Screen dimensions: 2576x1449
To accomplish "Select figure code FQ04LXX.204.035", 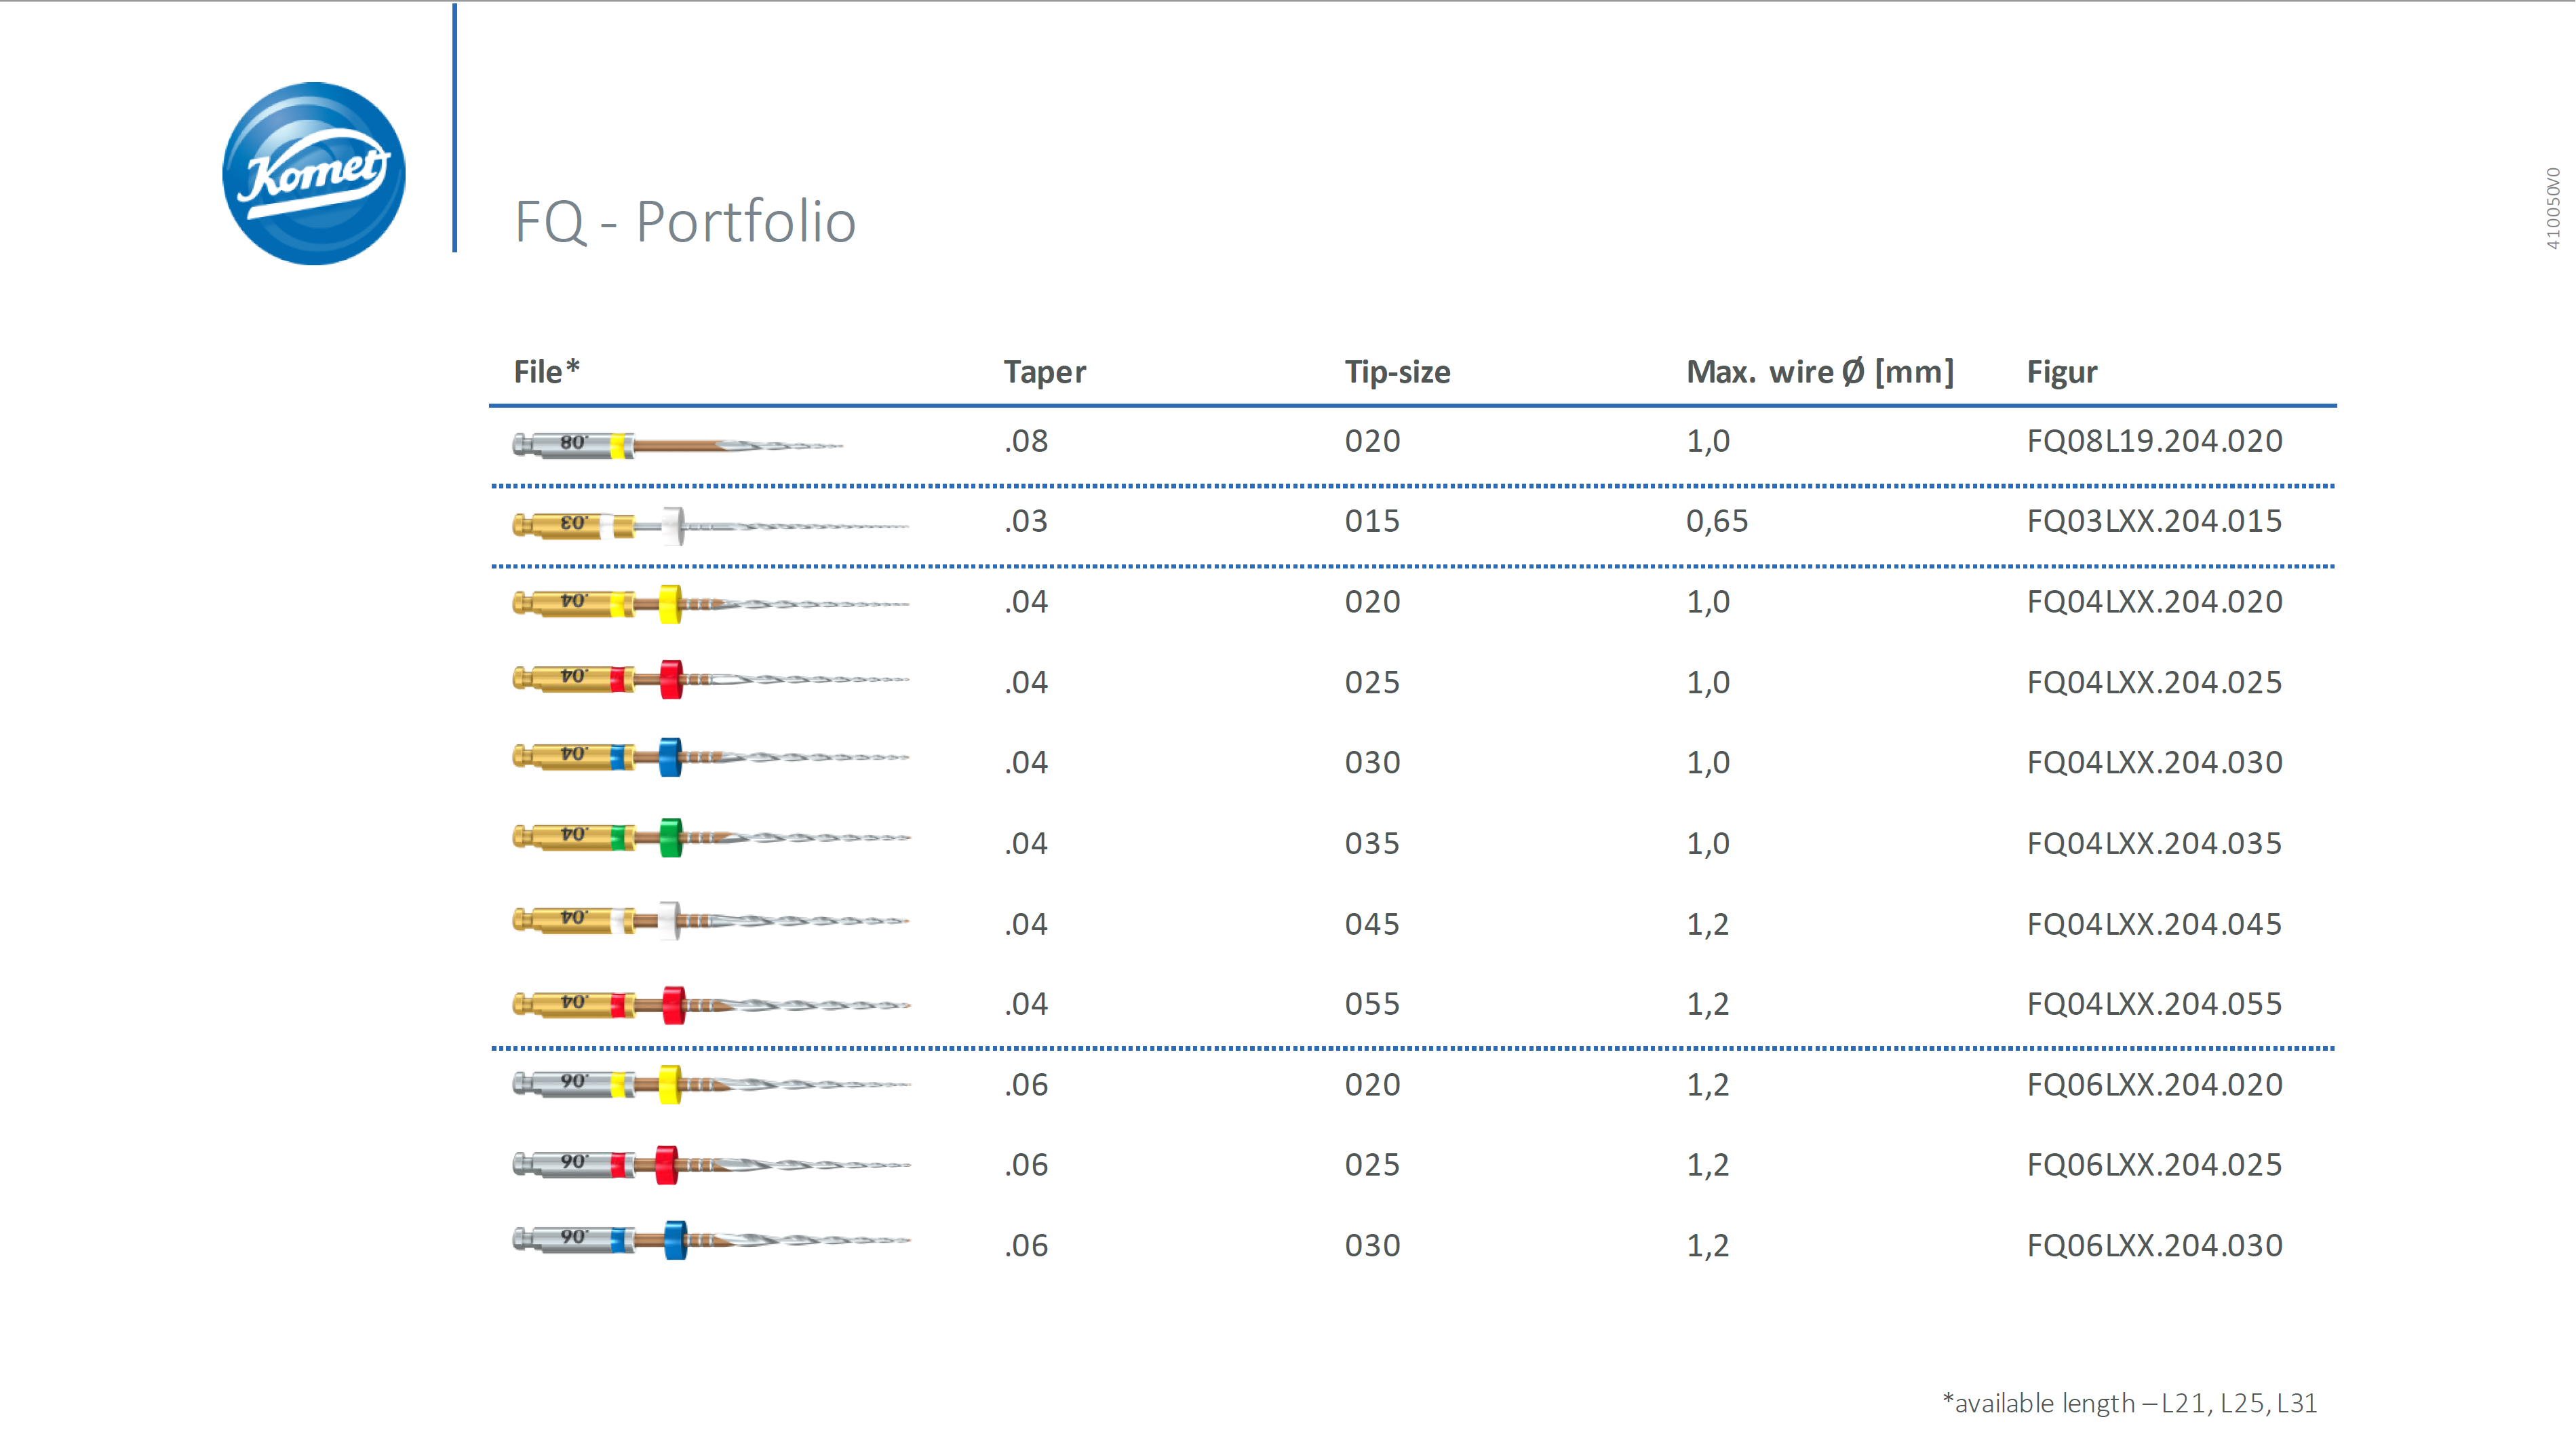I will click(x=2155, y=843).
